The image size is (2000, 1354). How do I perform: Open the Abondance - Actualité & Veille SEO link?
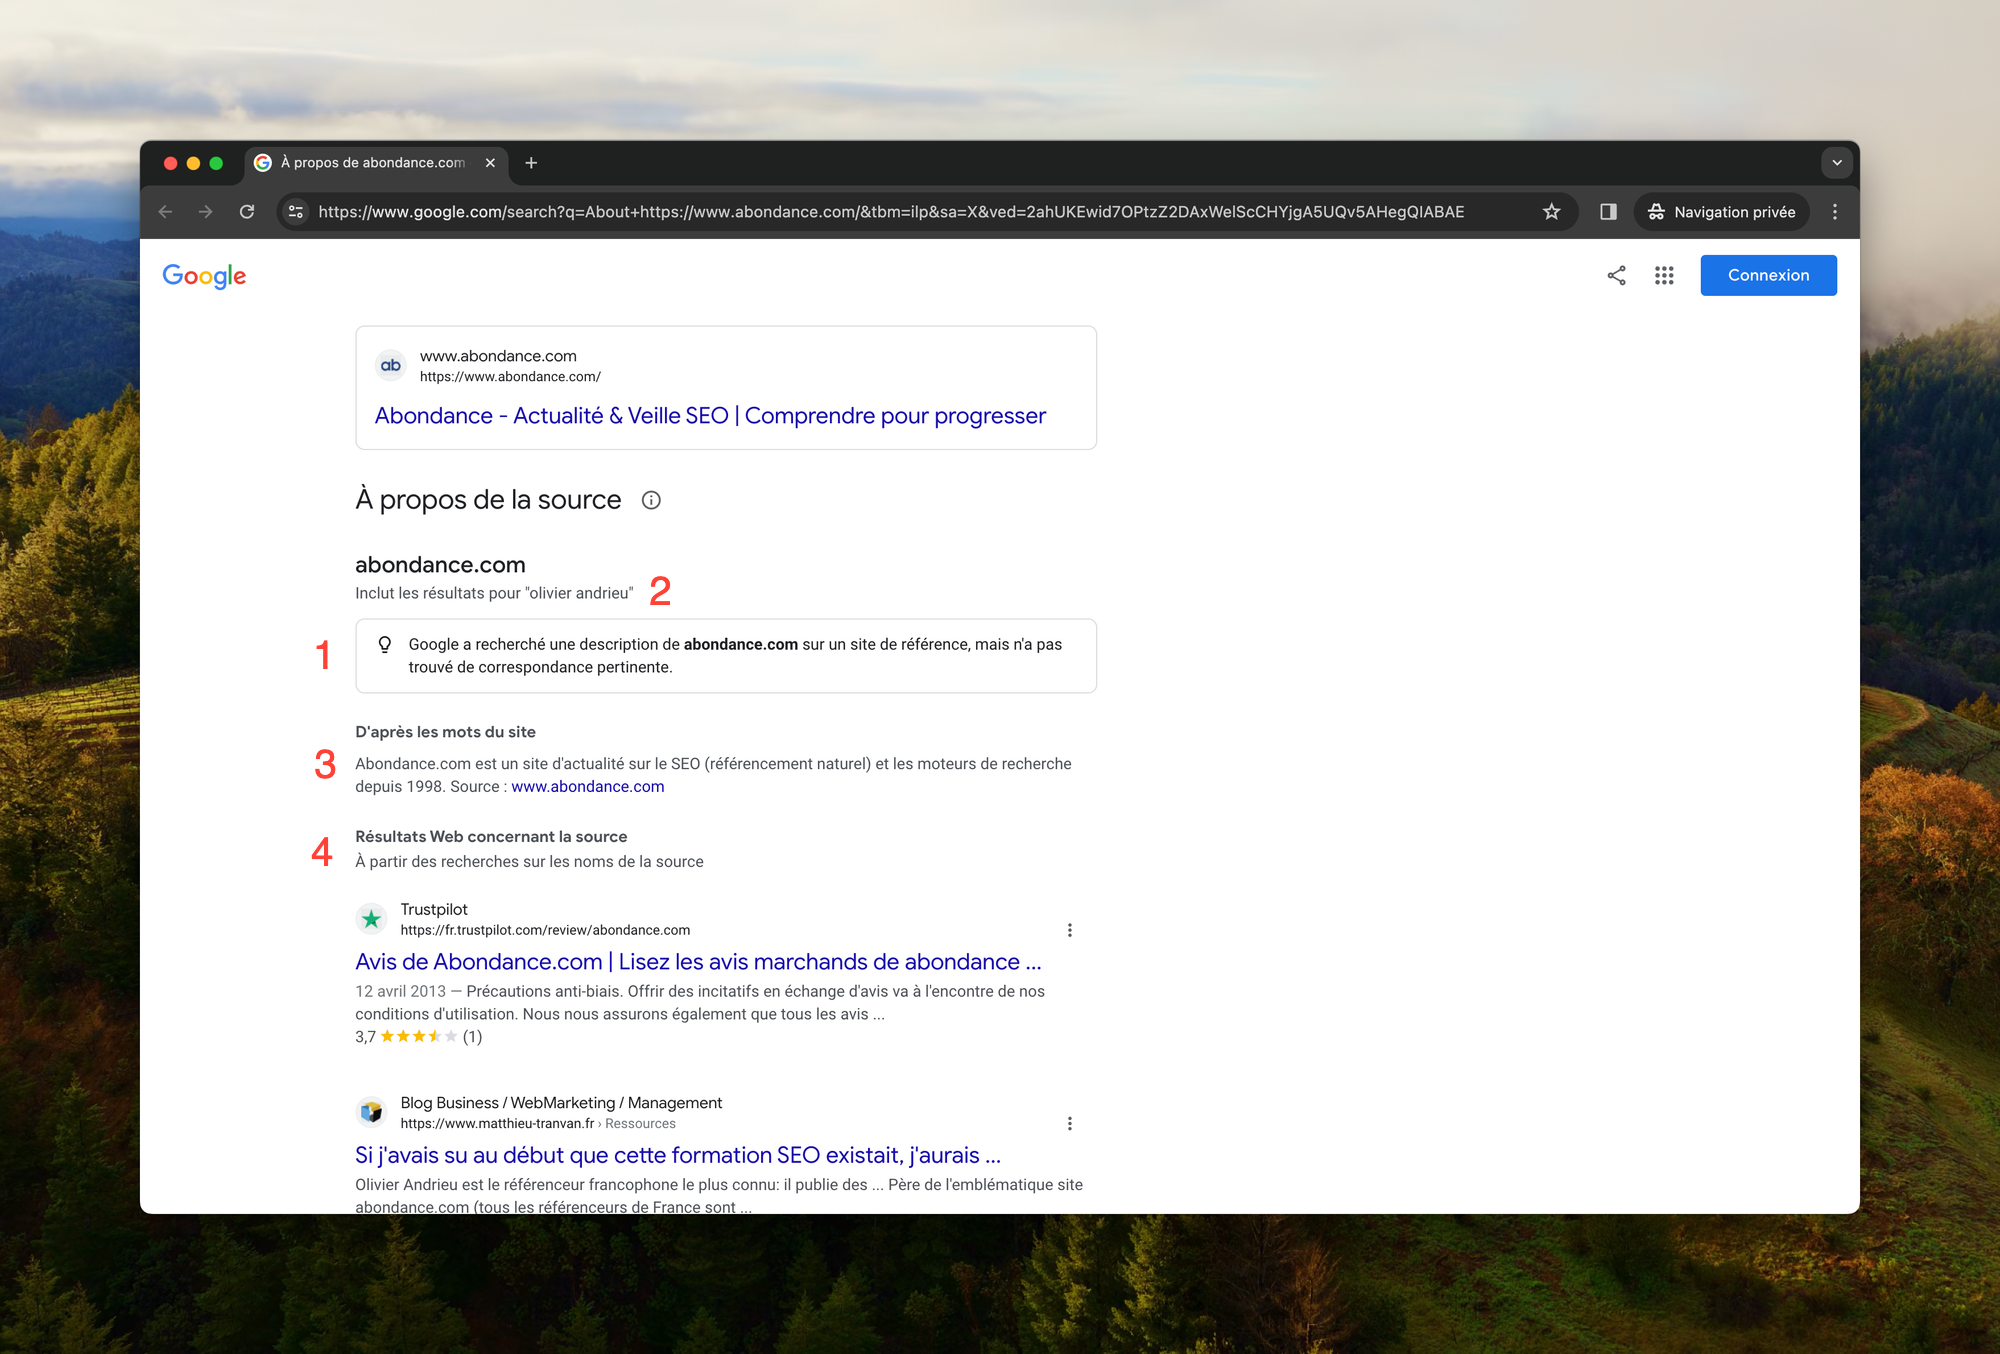[x=710, y=416]
